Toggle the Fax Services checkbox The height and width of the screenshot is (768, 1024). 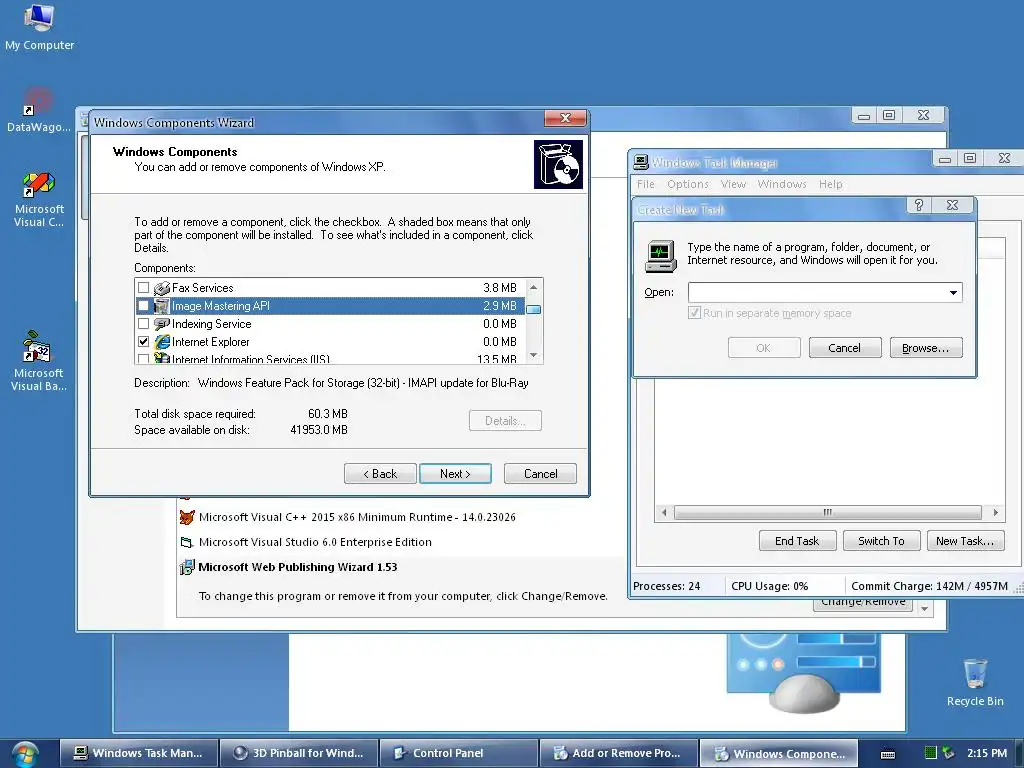point(144,288)
